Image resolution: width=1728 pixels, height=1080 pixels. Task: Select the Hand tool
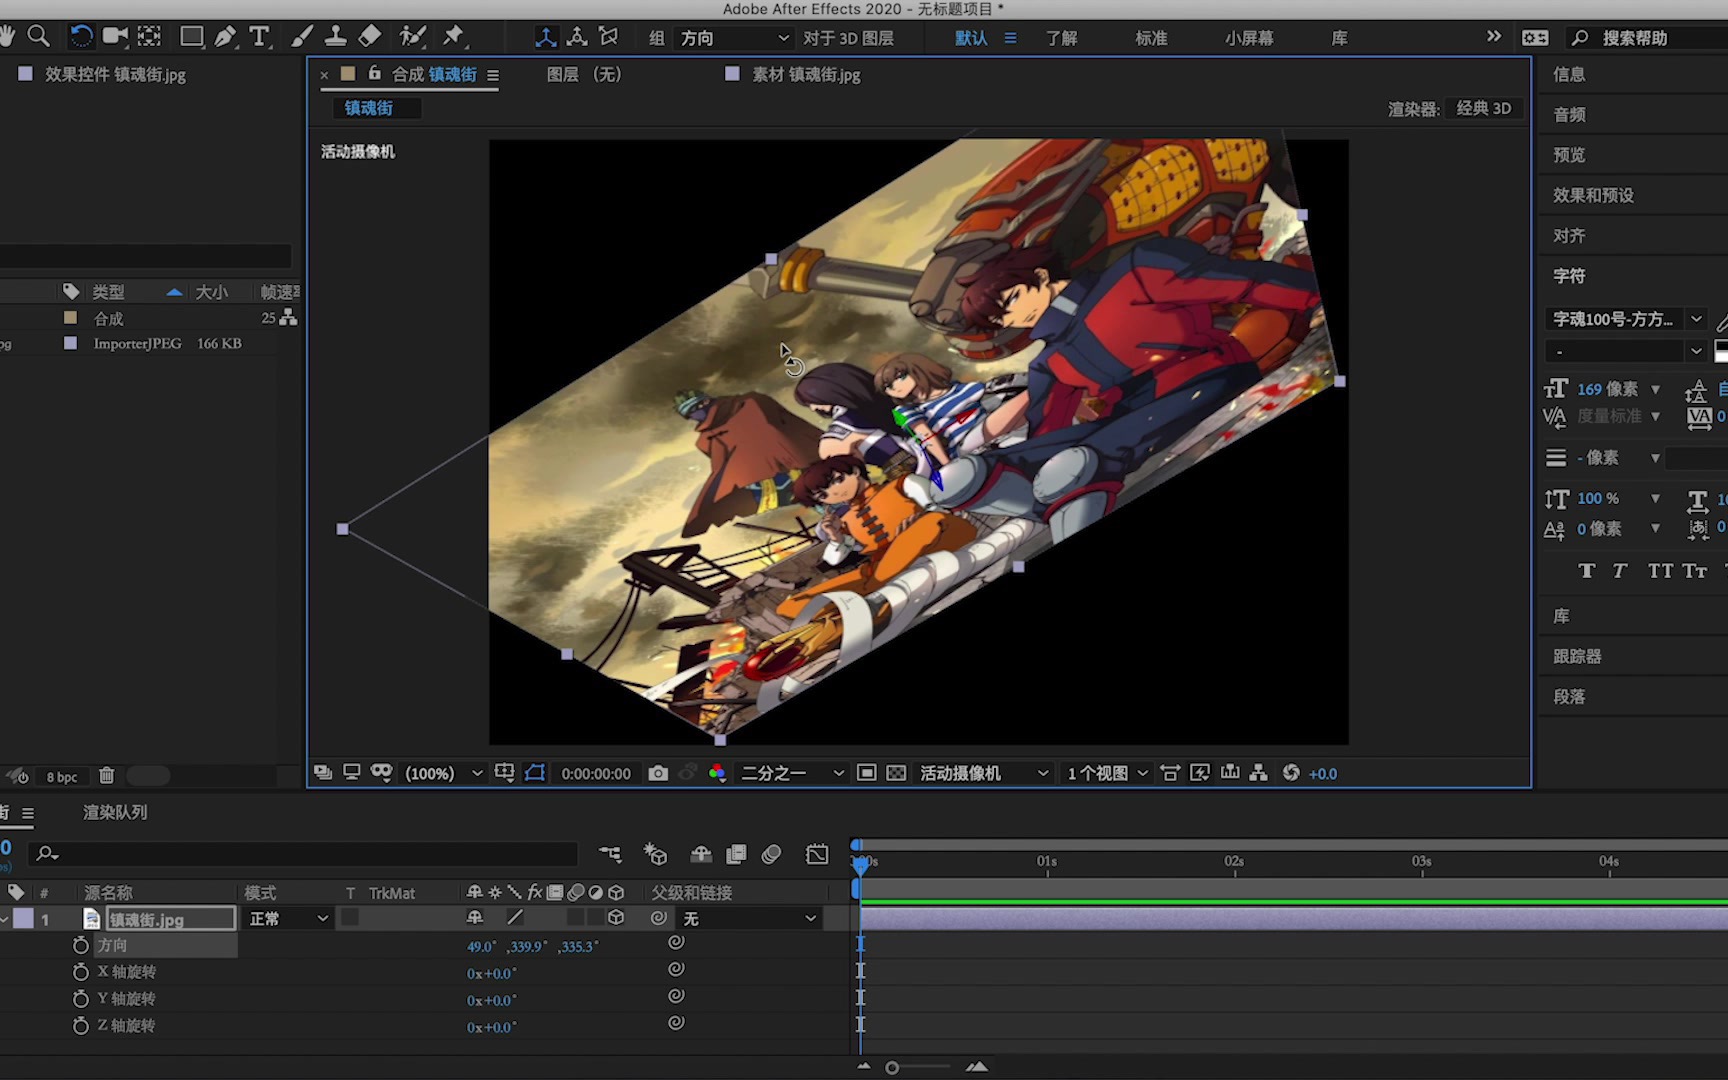tap(8, 35)
